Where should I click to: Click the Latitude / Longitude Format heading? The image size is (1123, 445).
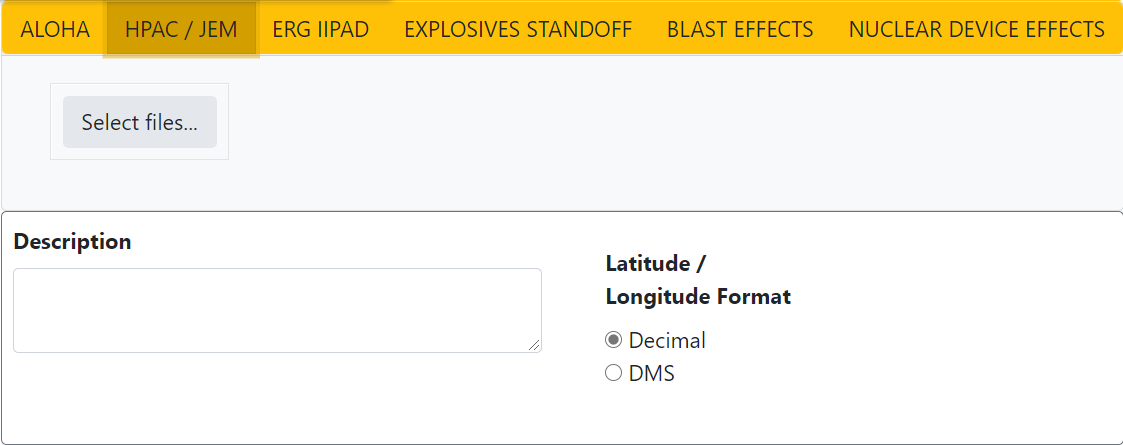697,280
